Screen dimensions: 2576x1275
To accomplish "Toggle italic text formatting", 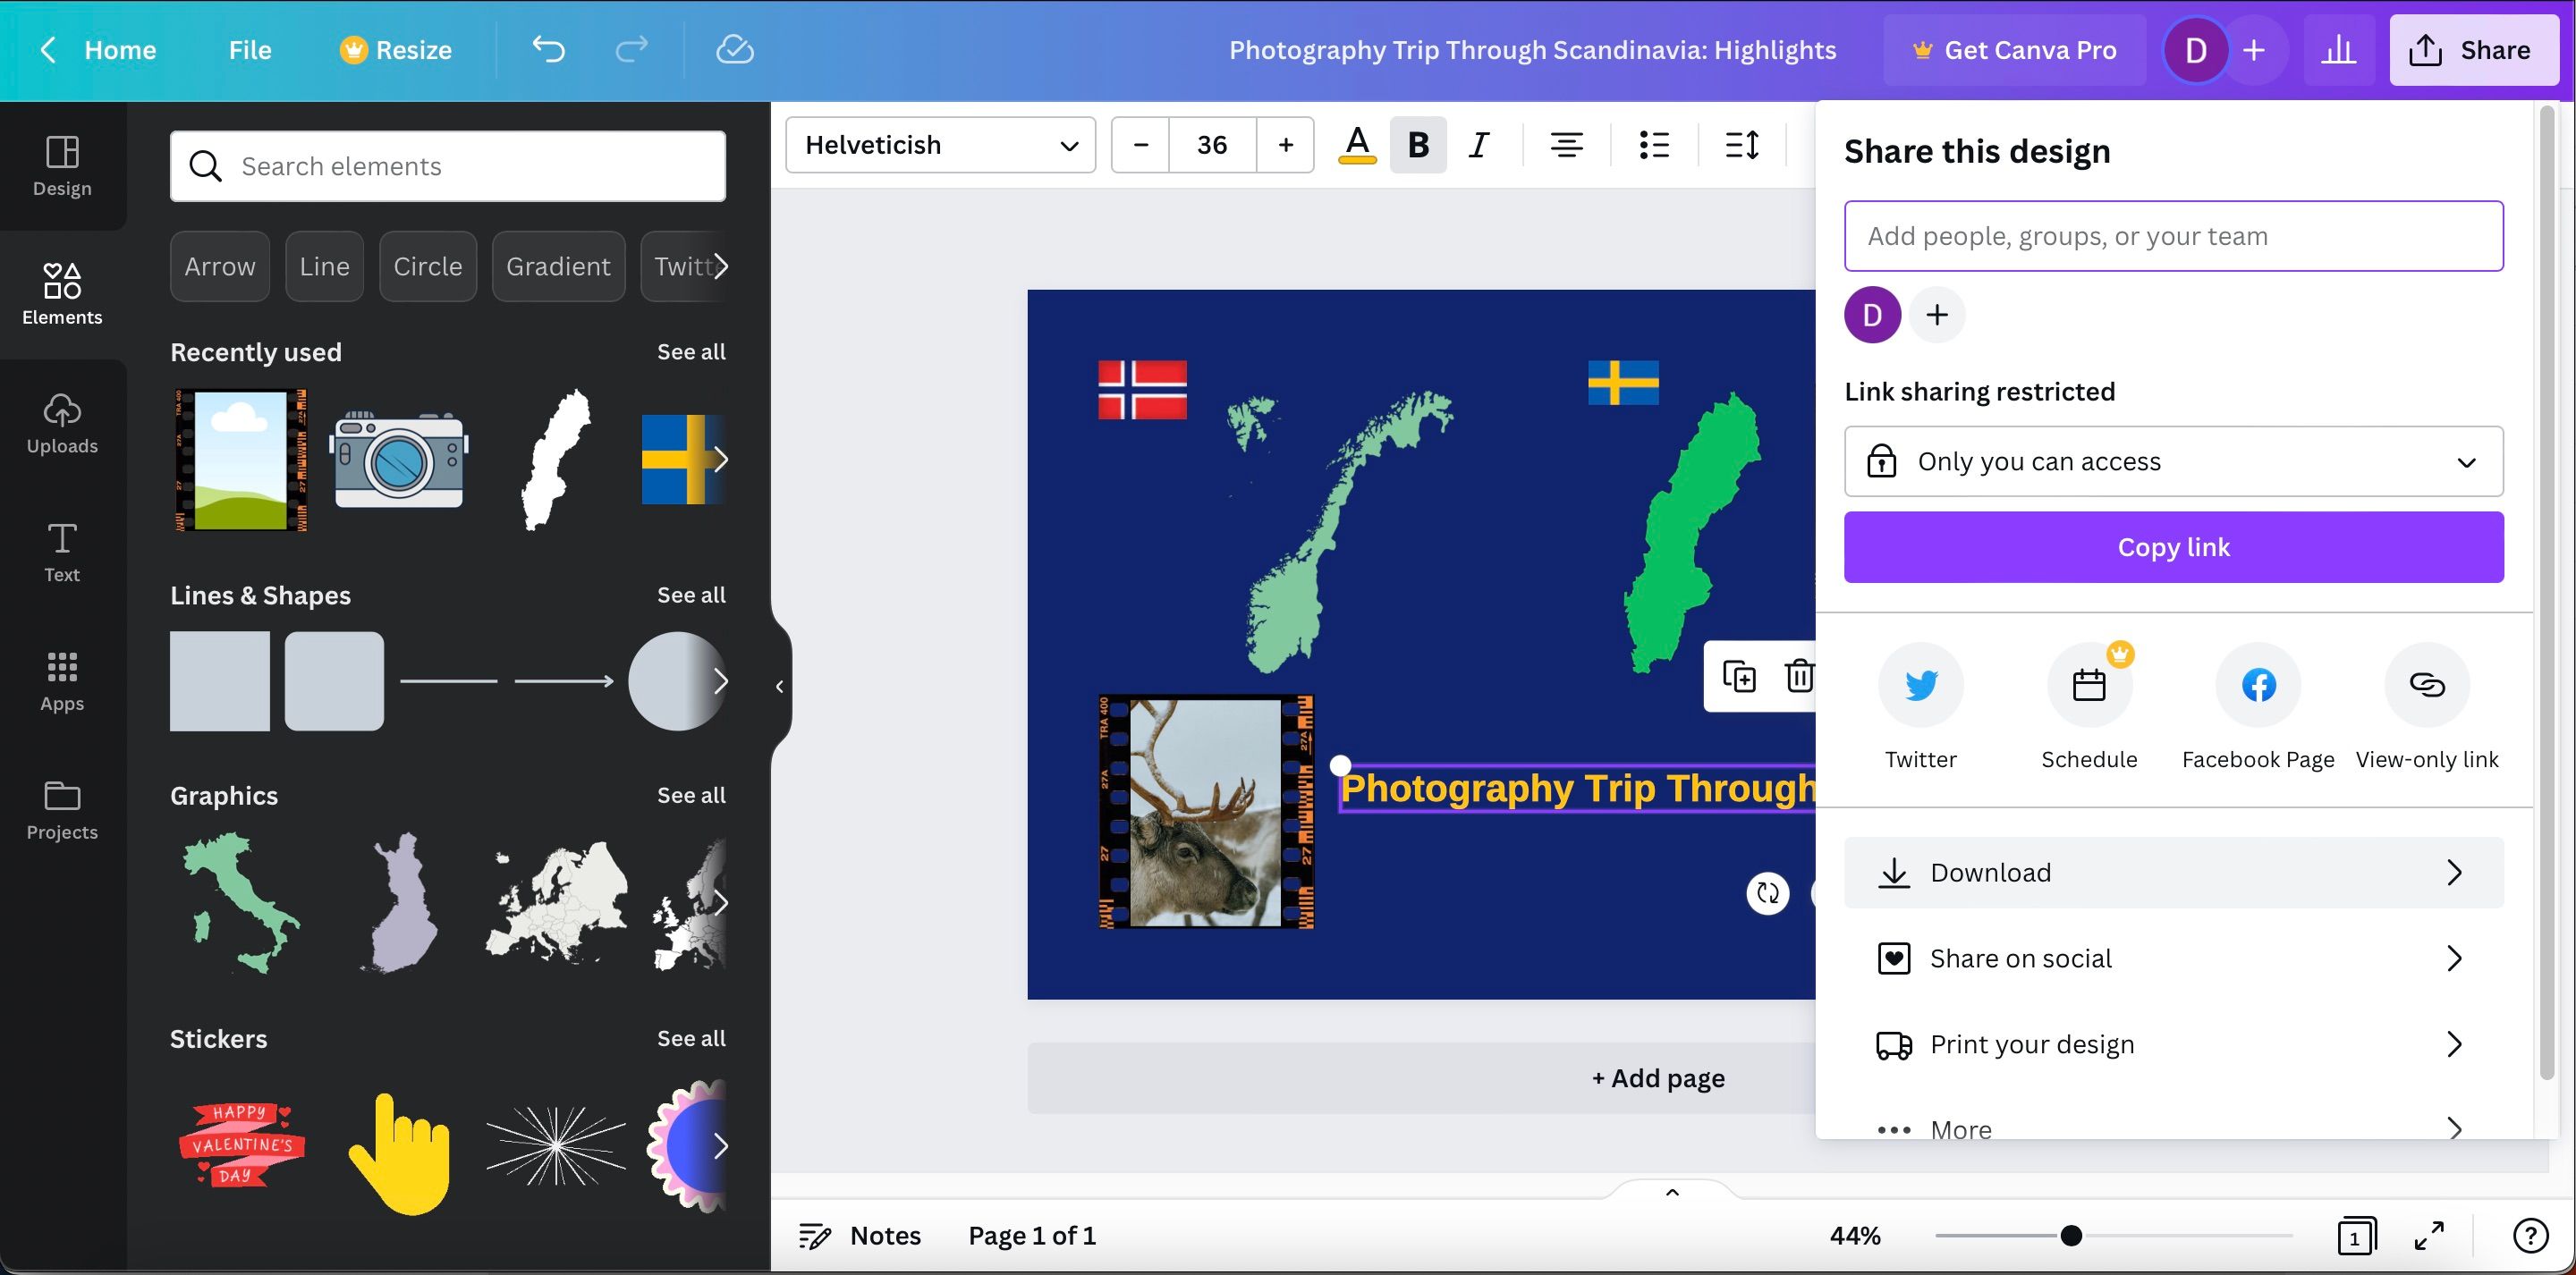I will click(1478, 145).
